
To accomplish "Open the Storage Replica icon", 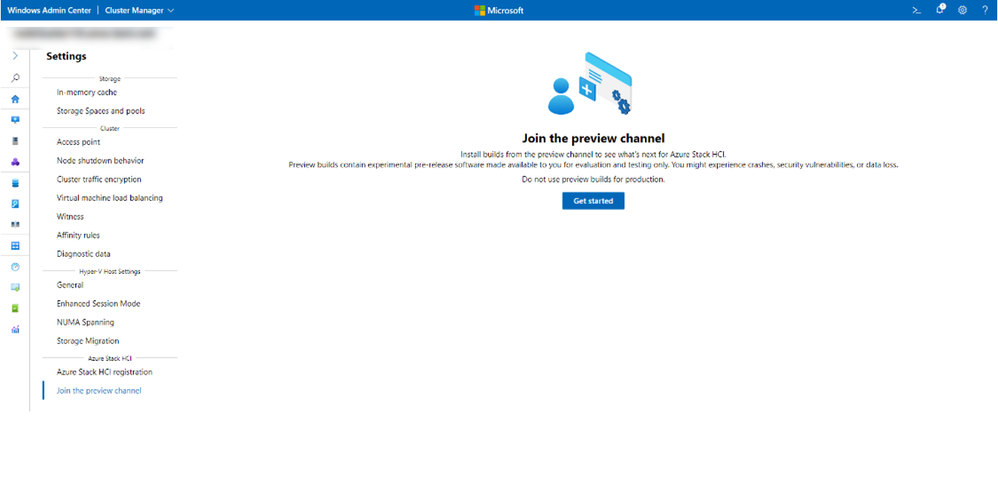I will tap(15, 225).
